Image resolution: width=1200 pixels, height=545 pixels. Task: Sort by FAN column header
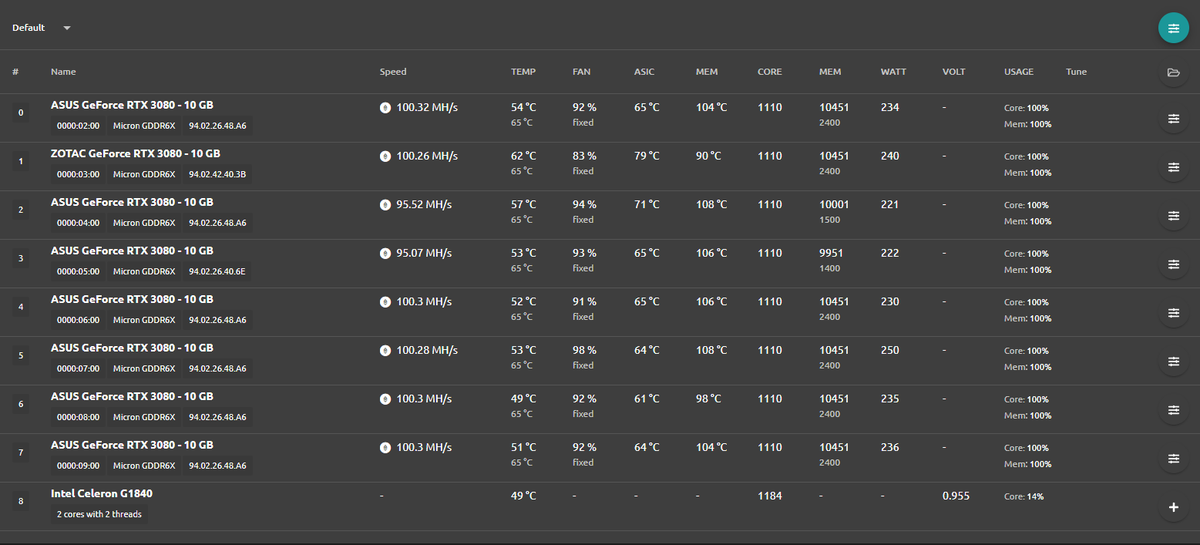[x=581, y=72]
